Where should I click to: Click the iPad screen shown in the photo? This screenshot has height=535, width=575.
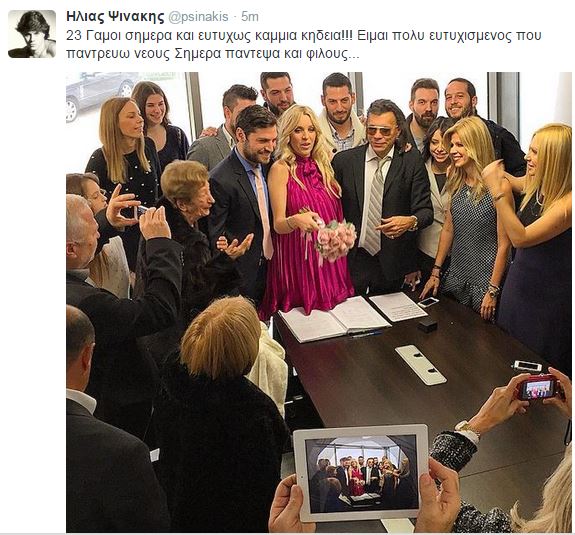coord(361,473)
